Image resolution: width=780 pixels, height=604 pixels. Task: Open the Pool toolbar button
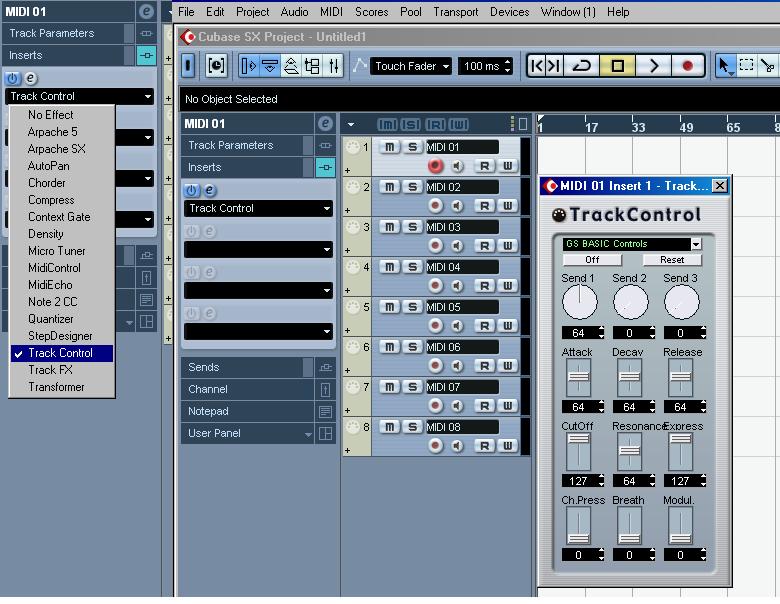(x=312, y=66)
